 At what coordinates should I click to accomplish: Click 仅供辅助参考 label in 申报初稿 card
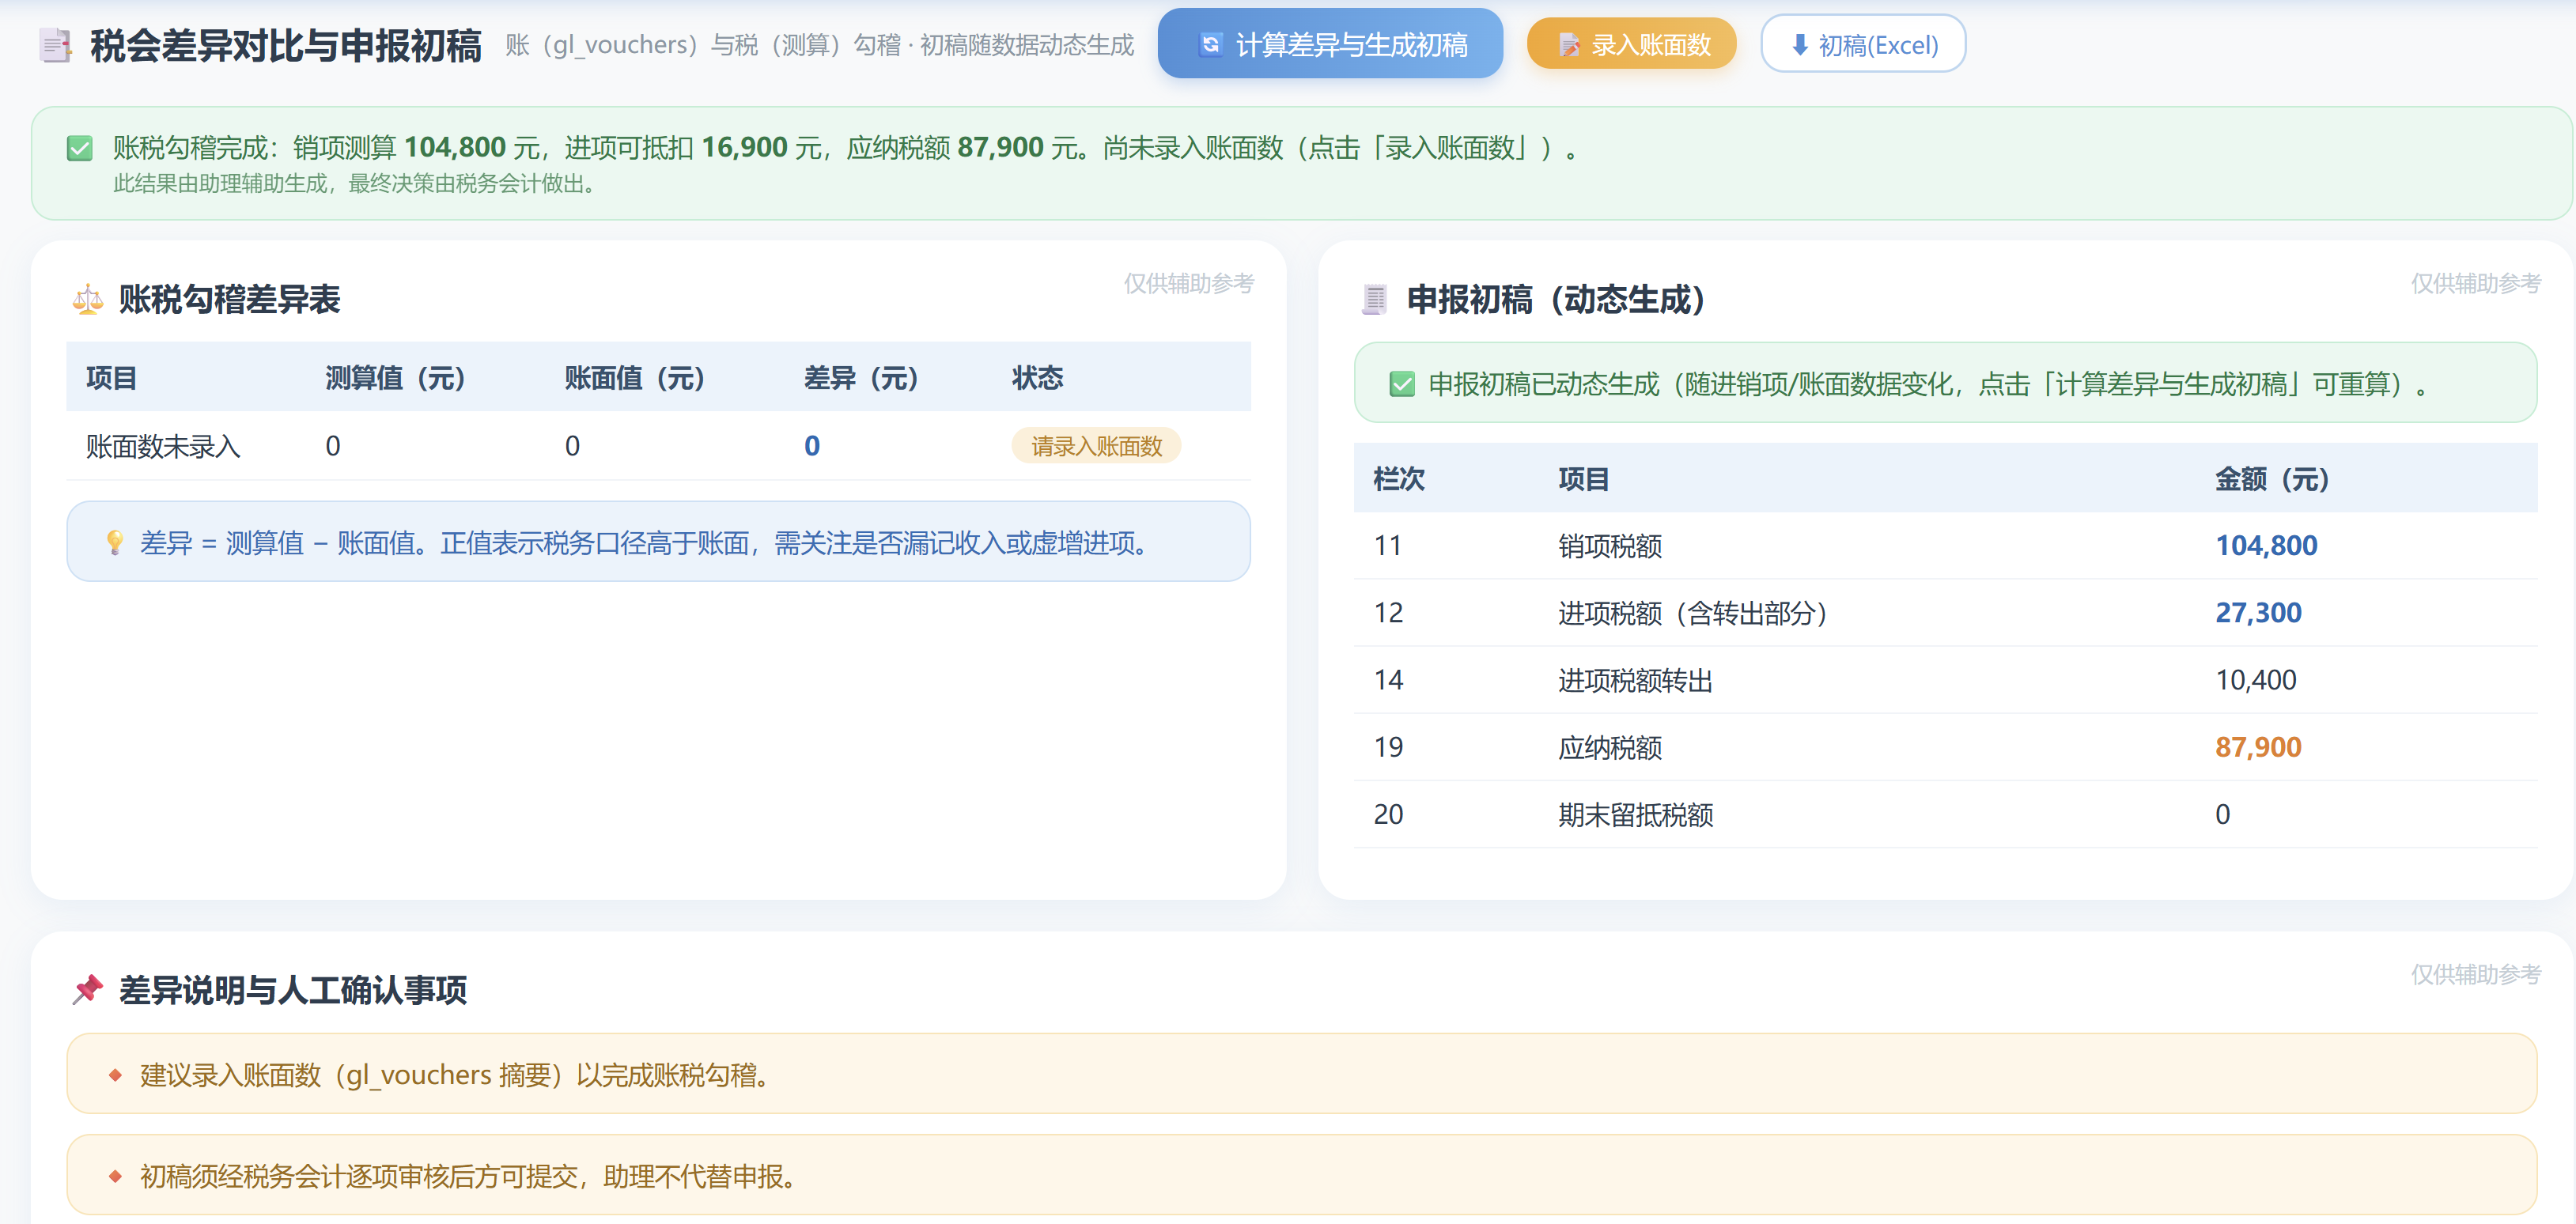pyautogui.click(x=2475, y=283)
